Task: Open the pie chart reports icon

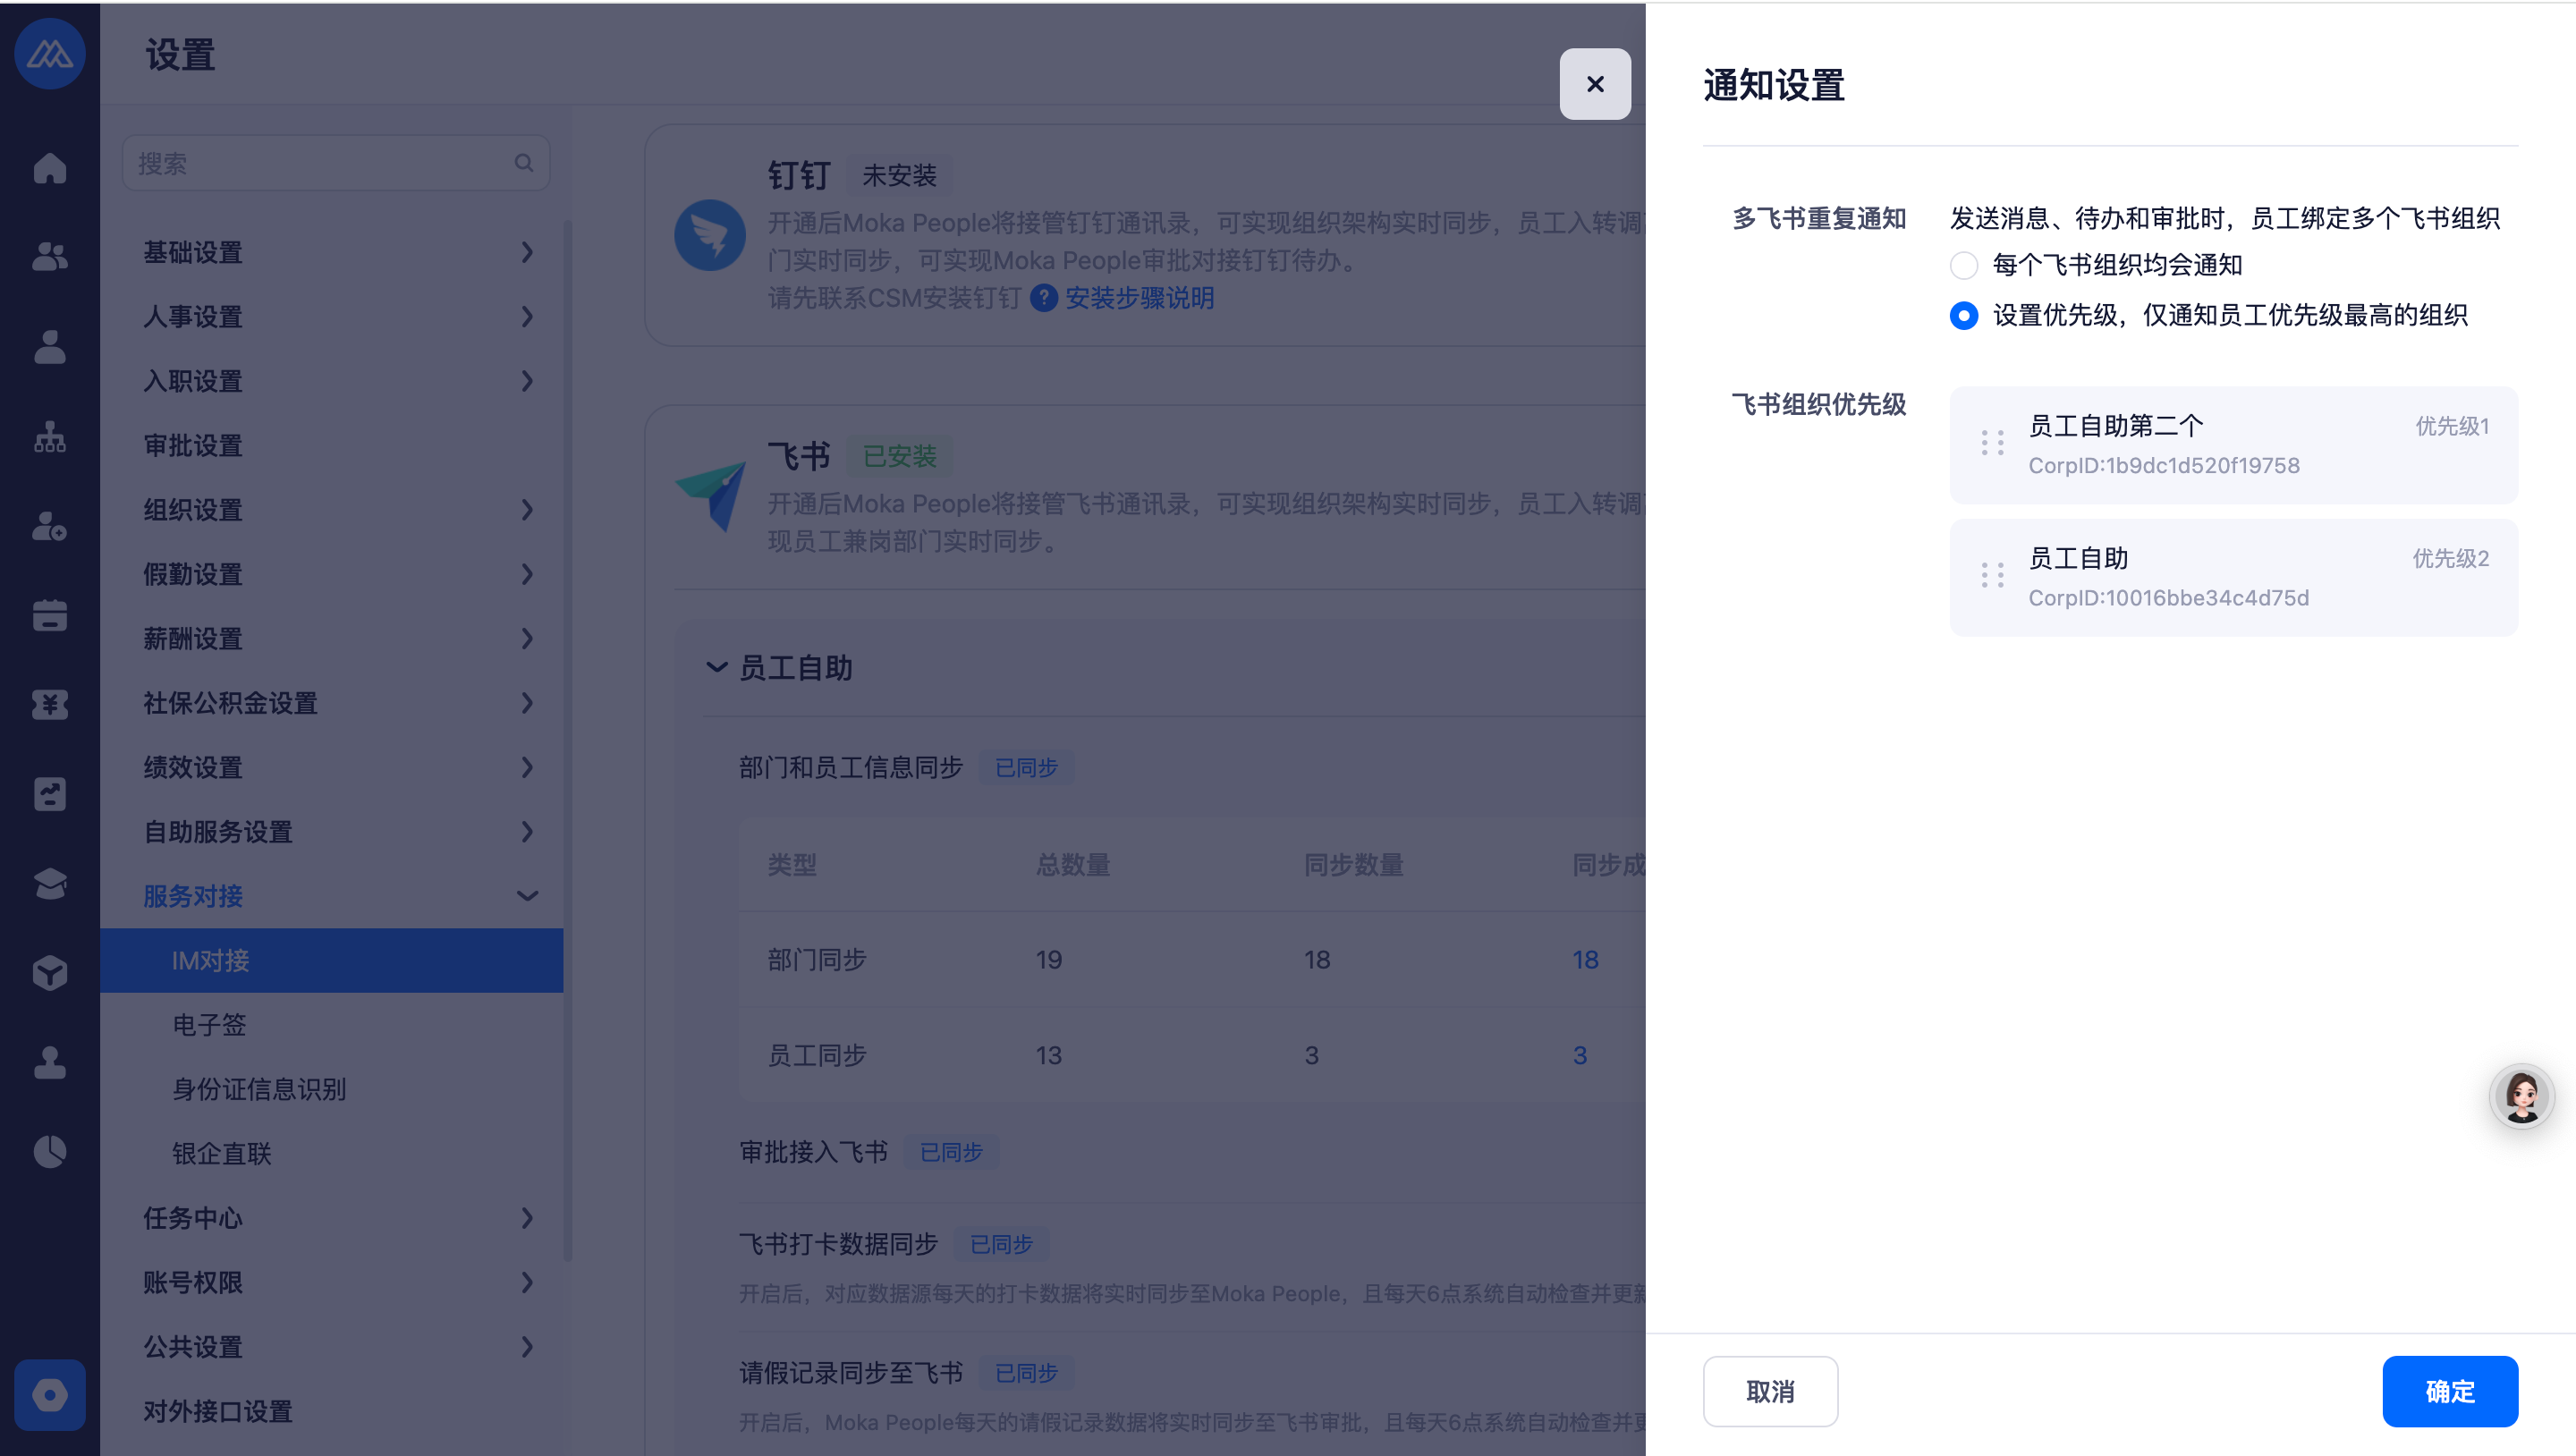Action: [x=49, y=1151]
